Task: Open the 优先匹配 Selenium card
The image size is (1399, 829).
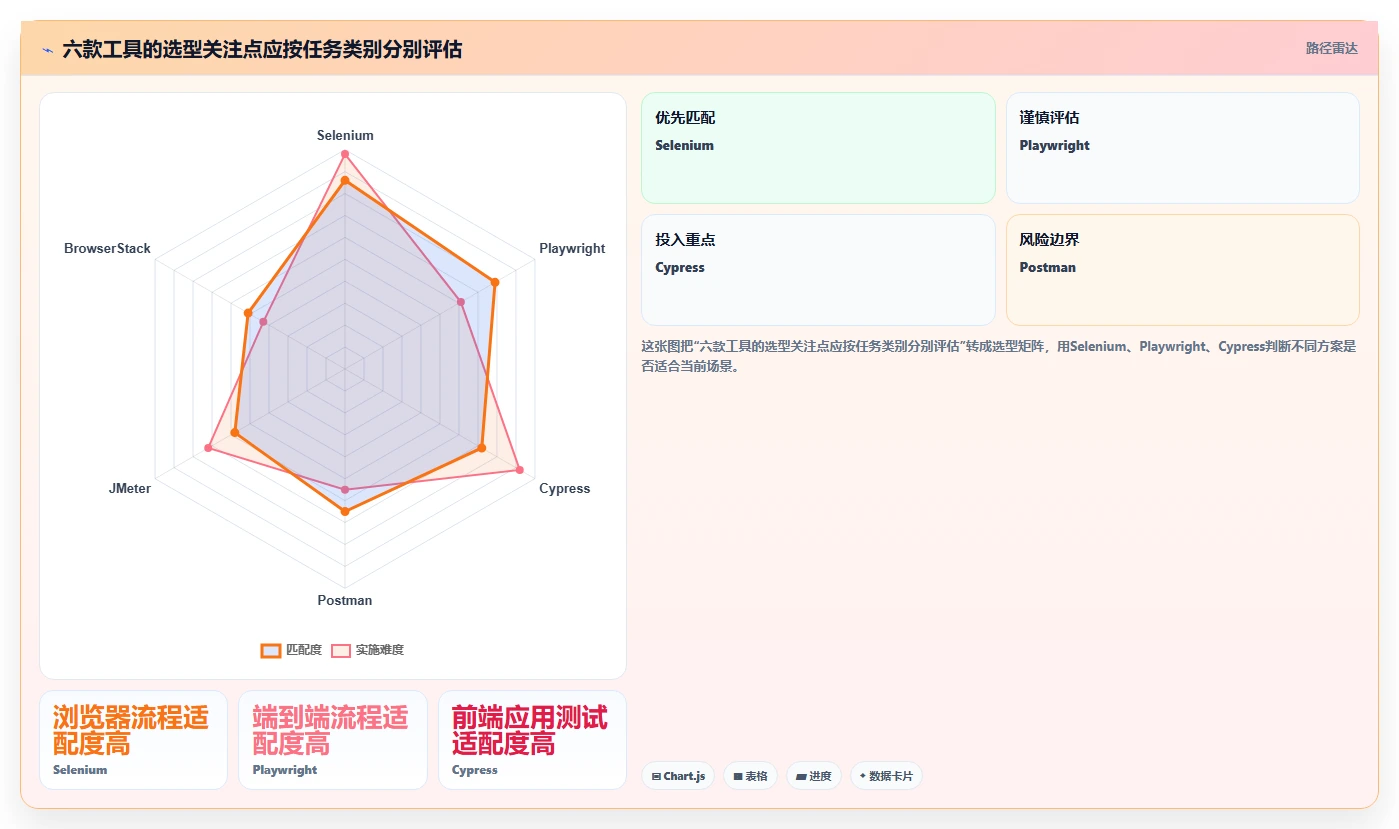Action: click(818, 148)
